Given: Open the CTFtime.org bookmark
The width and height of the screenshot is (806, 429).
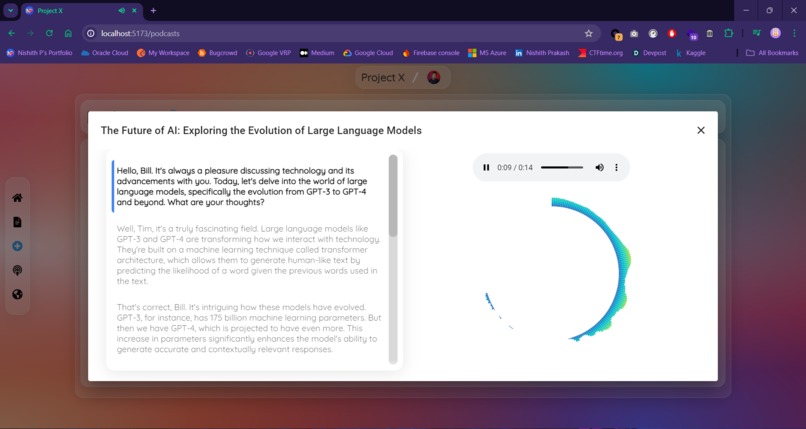Looking at the screenshot, I should tap(600, 53).
